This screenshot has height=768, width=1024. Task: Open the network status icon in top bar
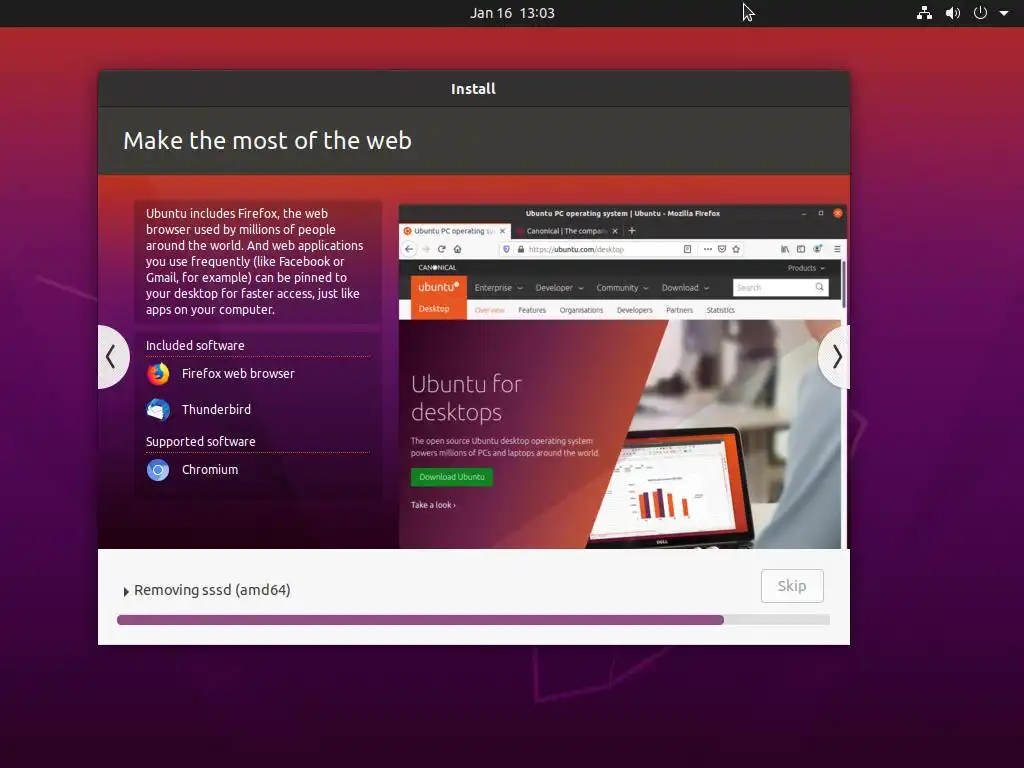tap(924, 13)
